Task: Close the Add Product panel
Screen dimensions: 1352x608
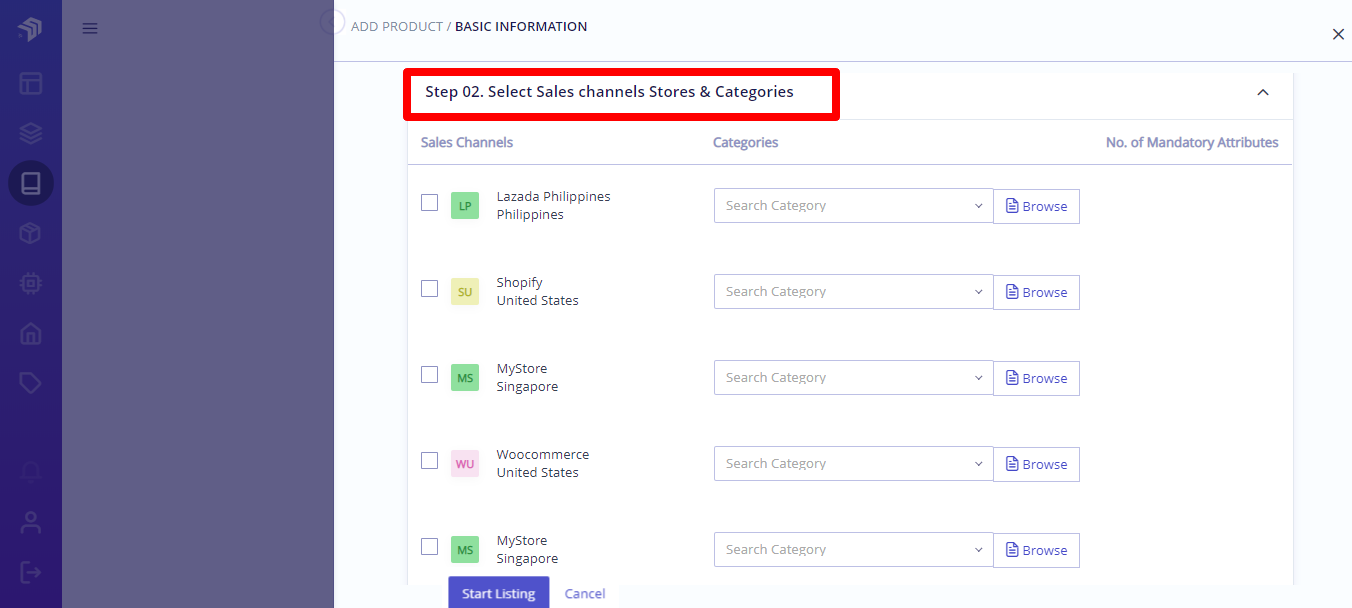Action: pos(1338,34)
